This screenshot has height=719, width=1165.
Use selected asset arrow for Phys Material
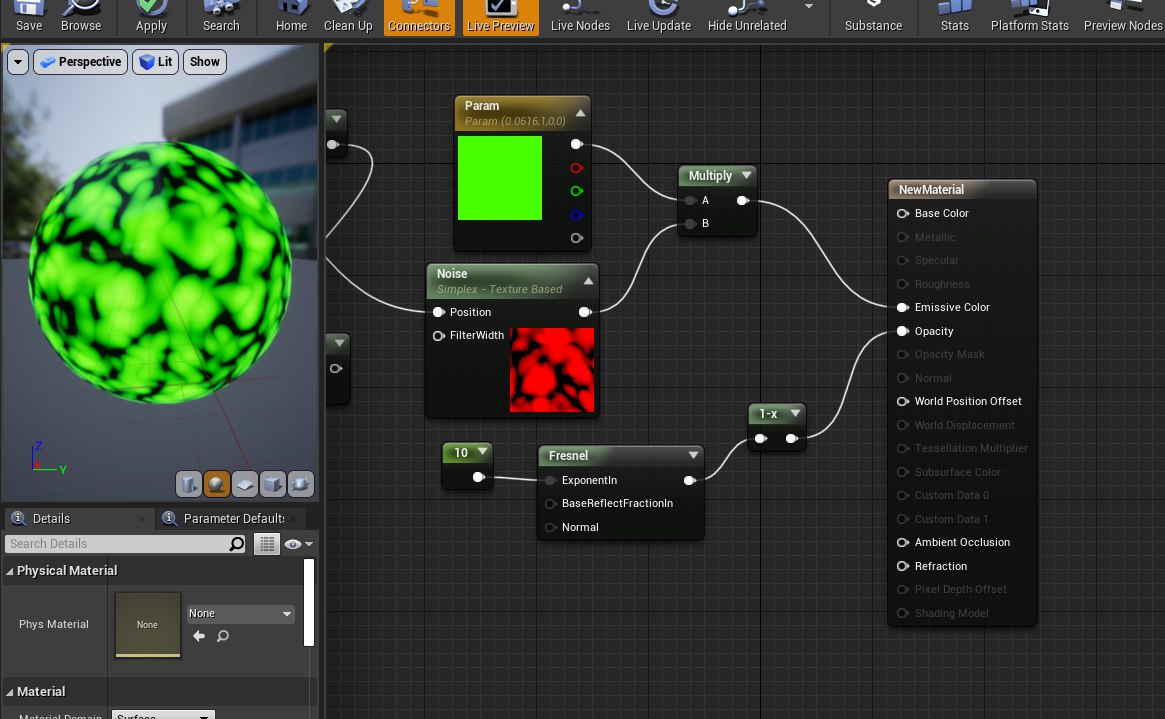coord(199,636)
